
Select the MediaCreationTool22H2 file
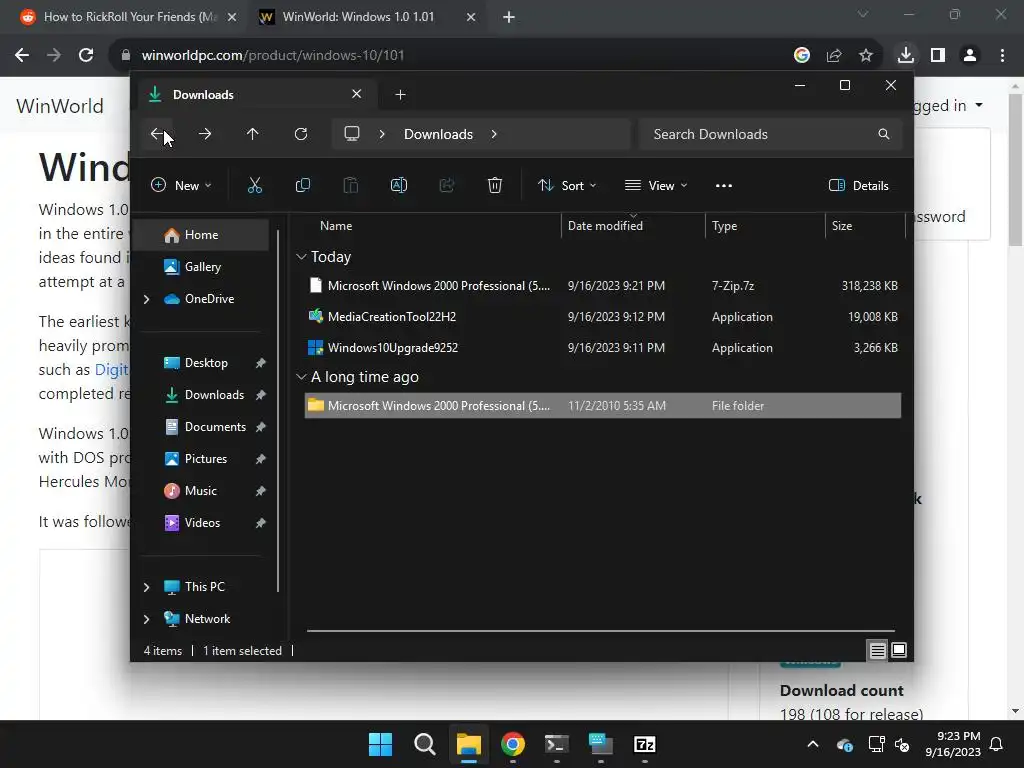(603, 317)
